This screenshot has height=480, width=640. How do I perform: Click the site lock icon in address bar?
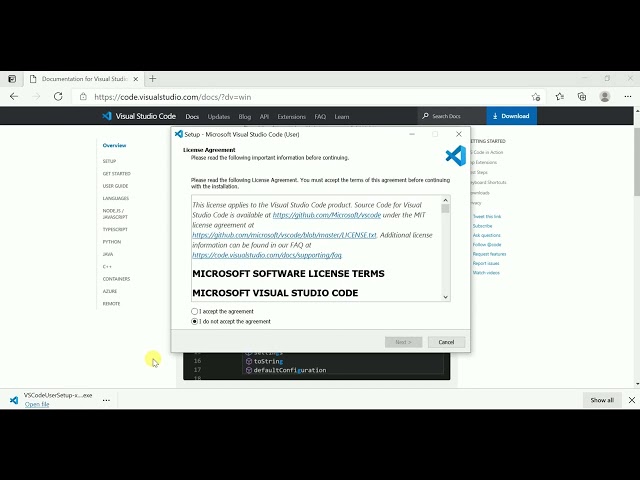[83, 97]
